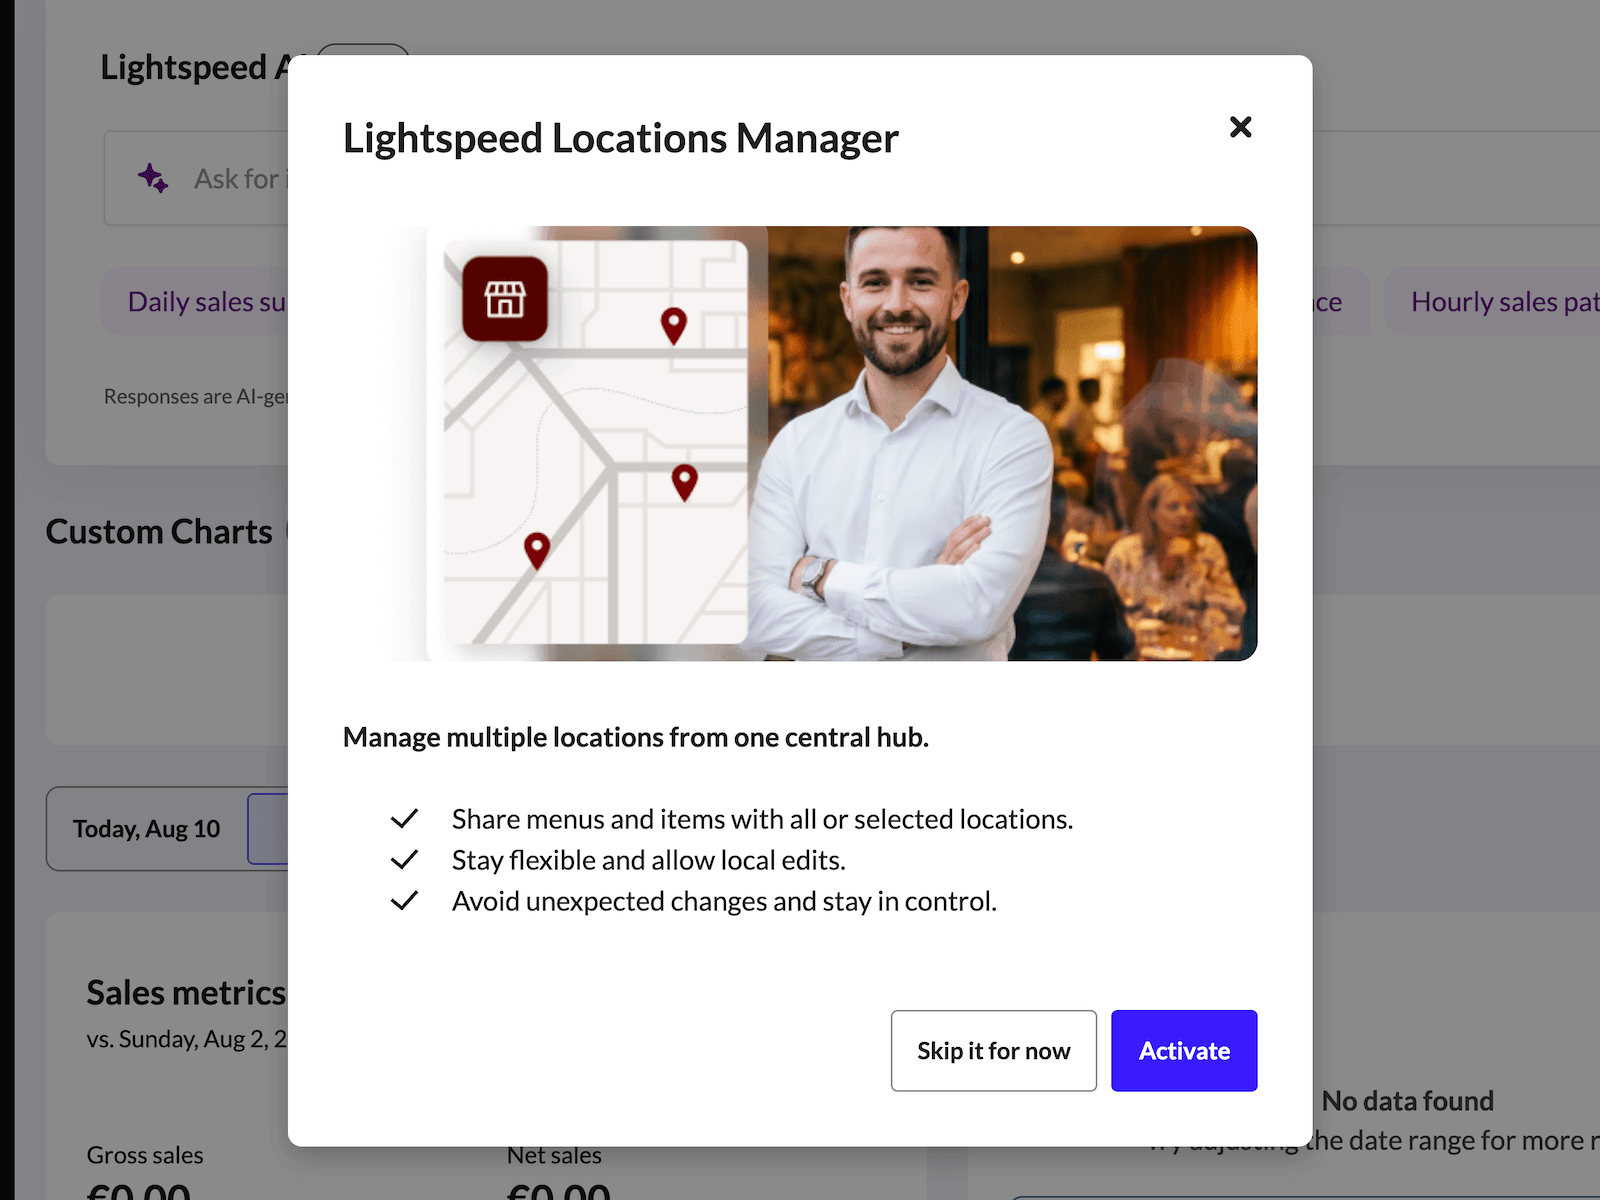Click 'Manage multiple locations from one central hub.'
Image resolution: width=1600 pixels, height=1200 pixels.
pyautogui.click(x=636, y=737)
